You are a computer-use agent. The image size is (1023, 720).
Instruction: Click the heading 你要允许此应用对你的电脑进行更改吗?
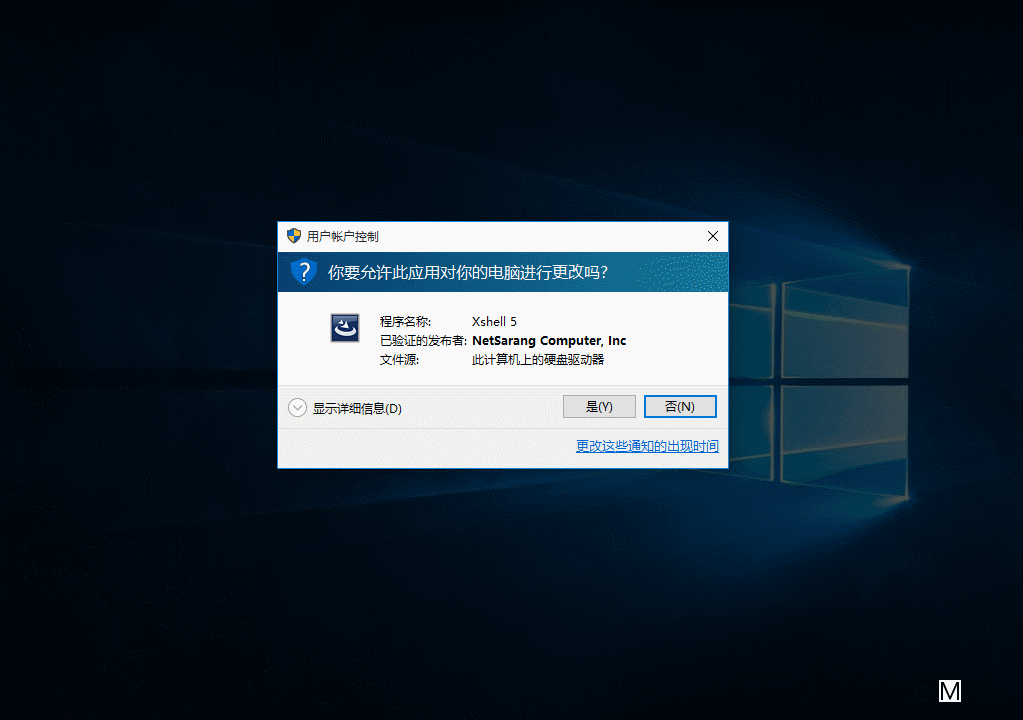(467, 272)
